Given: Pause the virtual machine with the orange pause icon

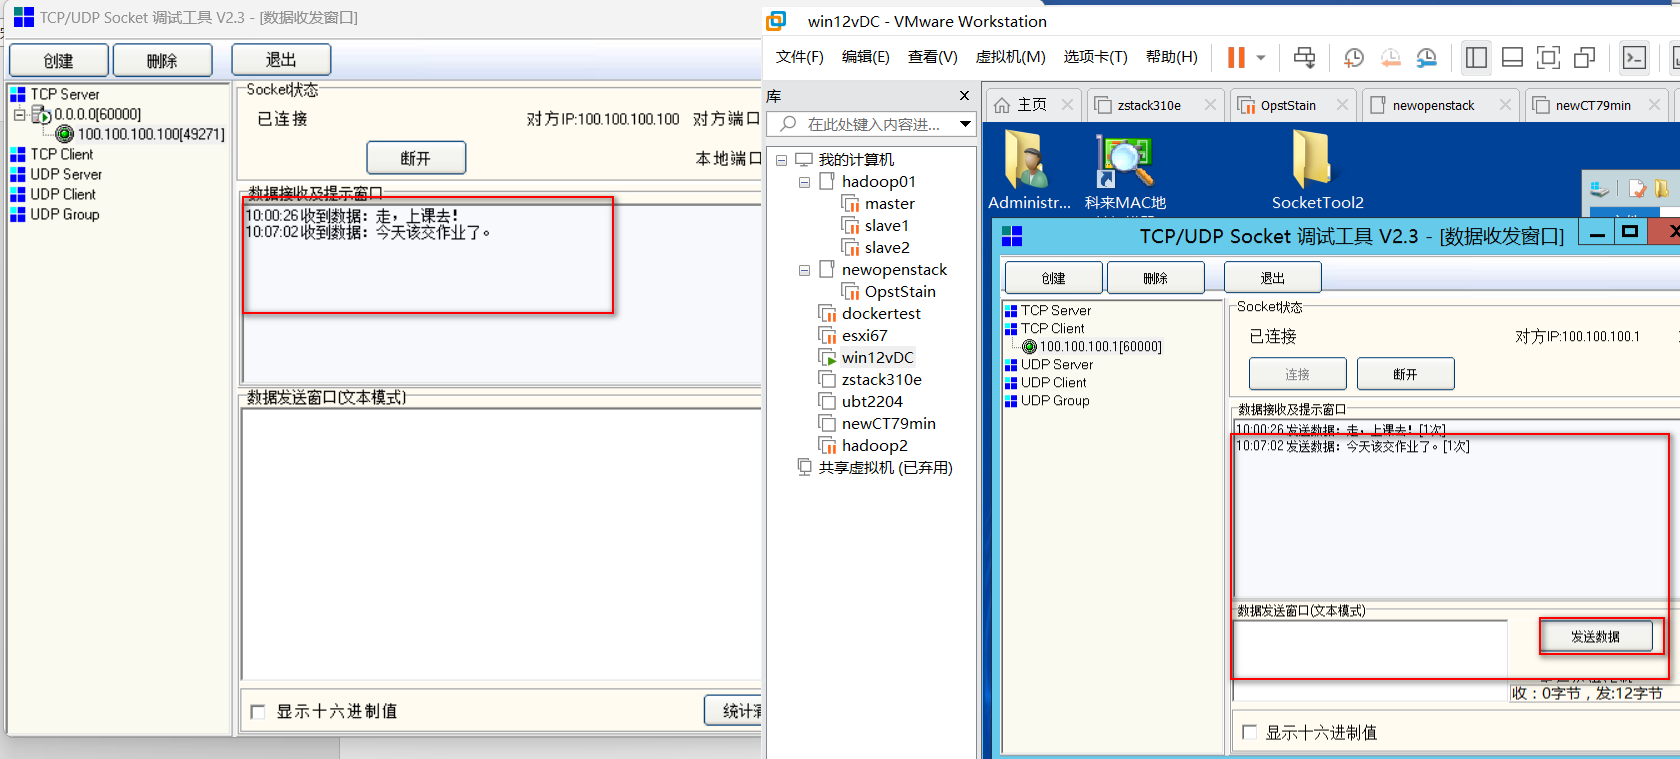Looking at the screenshot, I should tap(1237, 57).
